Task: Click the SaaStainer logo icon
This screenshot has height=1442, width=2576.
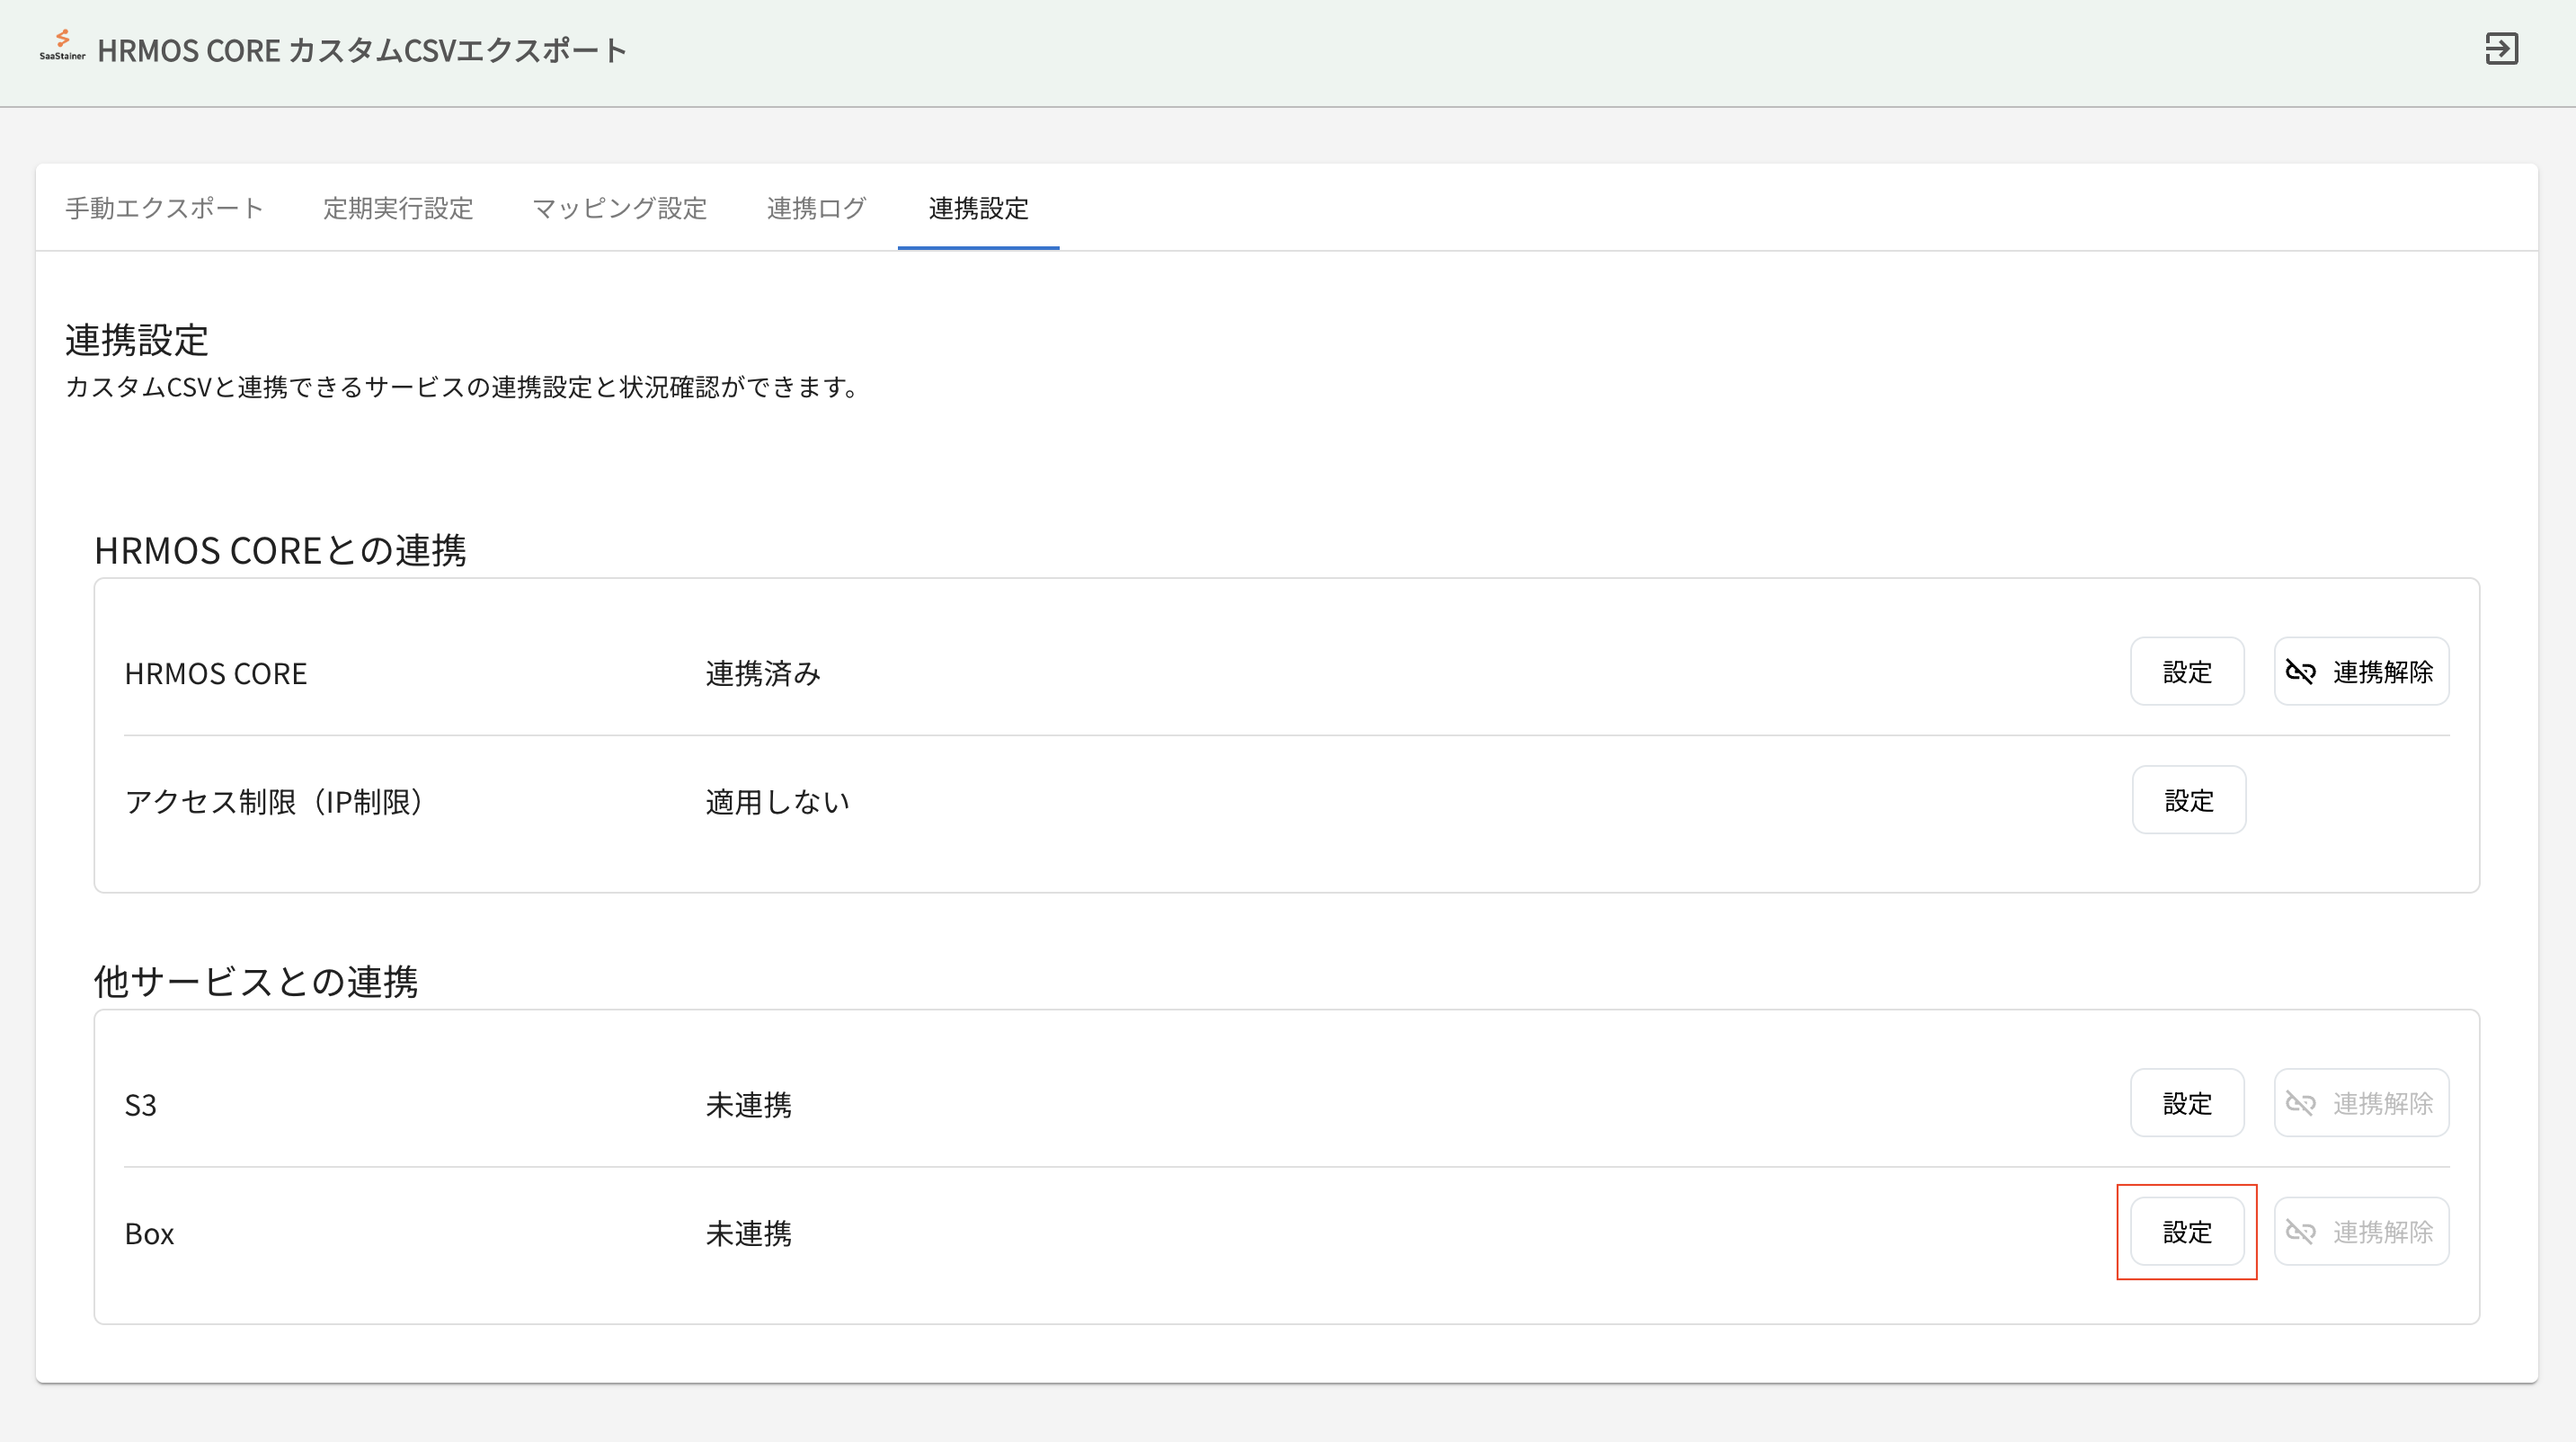Action: point(62,45)
